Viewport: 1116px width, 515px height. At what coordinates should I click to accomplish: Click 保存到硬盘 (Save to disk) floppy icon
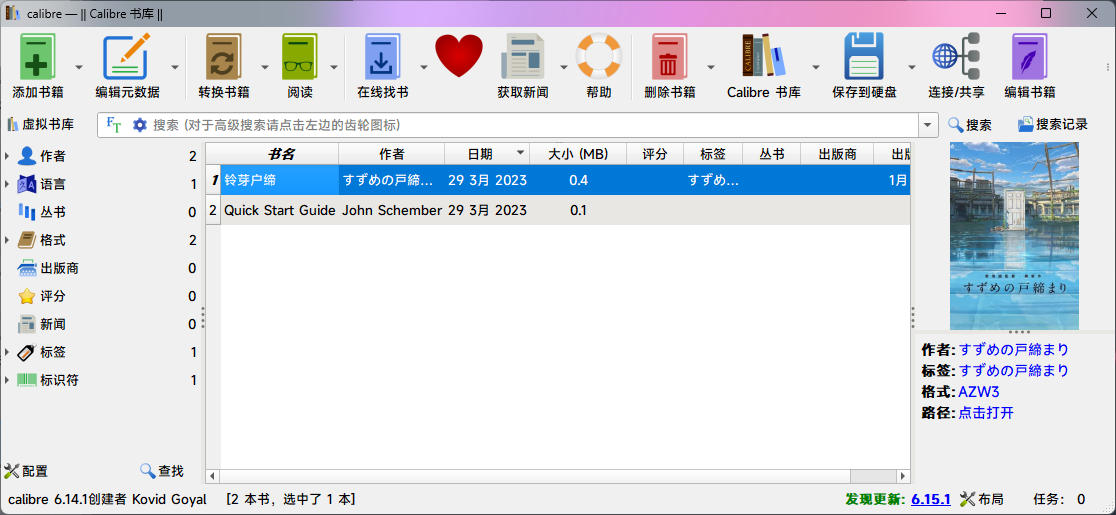(x=864, y=56)
